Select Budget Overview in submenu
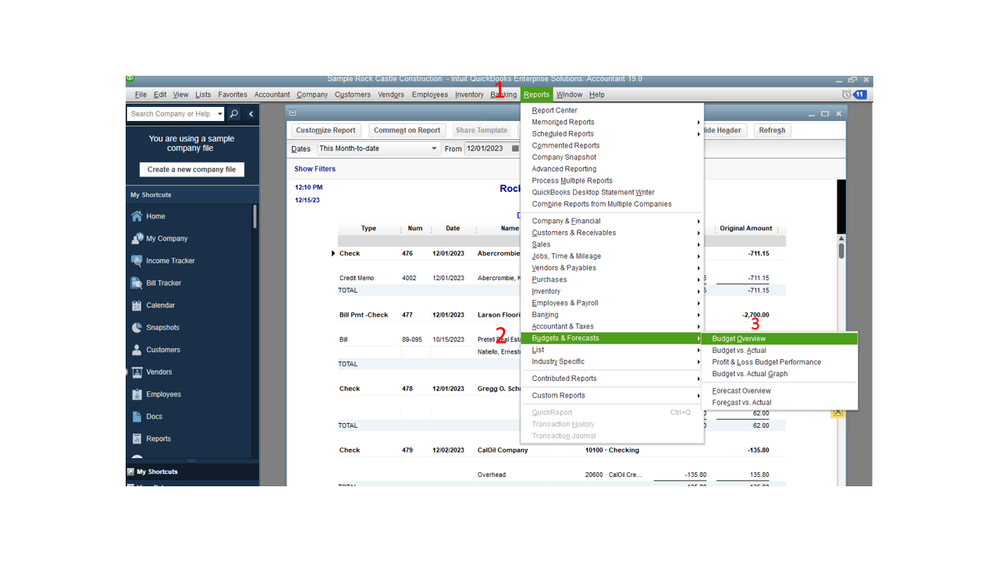This screenshot has height=562, width=999. (x=780, y=339)
